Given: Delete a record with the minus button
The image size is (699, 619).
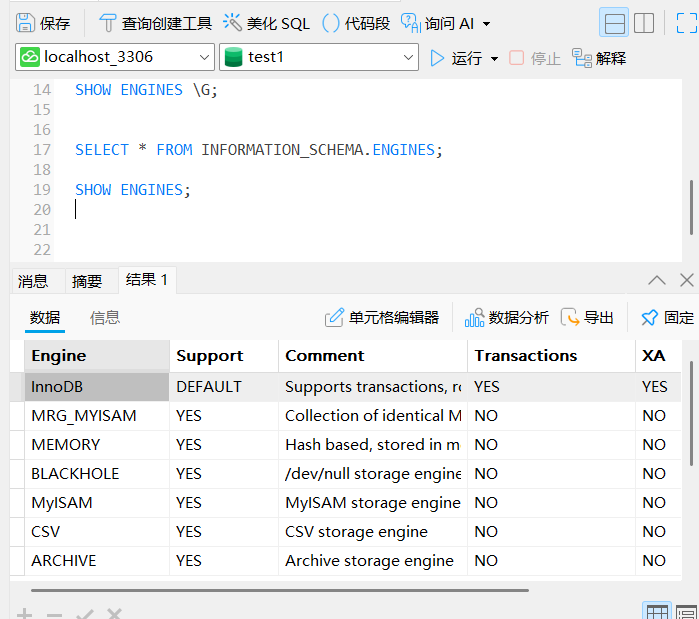Looking at the screenshot, I should (x=54, y=615).
